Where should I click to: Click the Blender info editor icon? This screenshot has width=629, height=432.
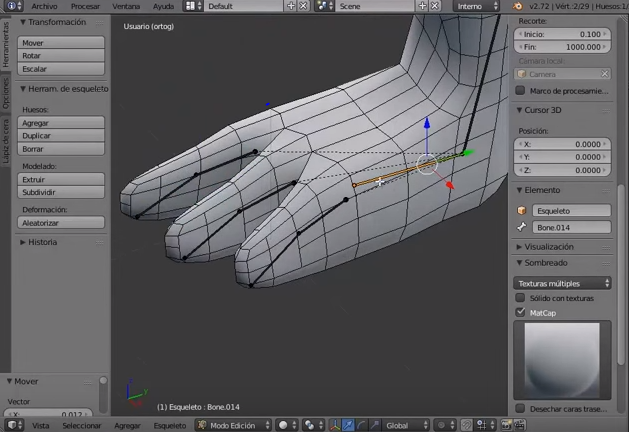[13, 6]
